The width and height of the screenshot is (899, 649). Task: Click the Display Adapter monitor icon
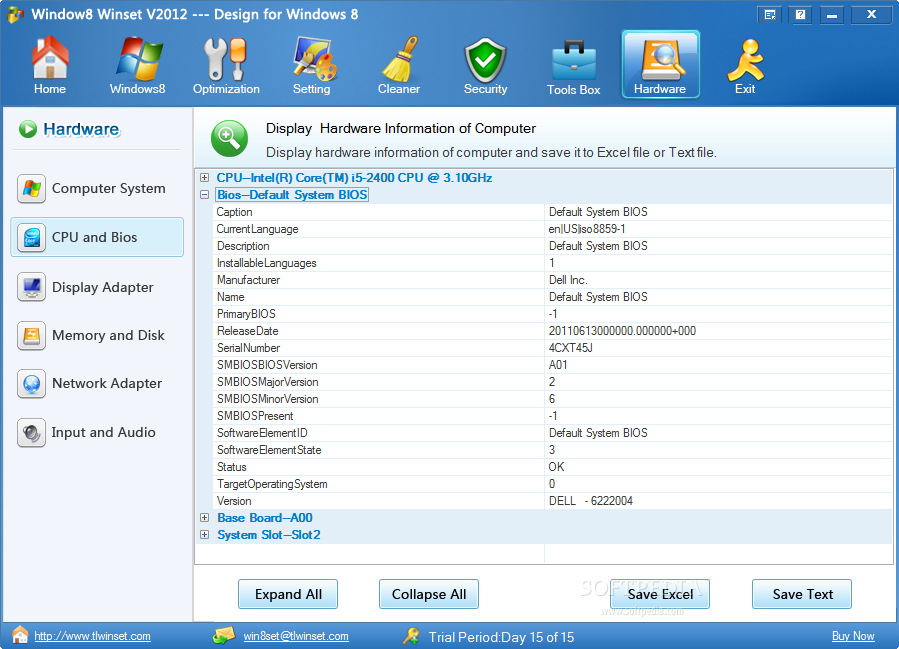pyautogui.click(x=32, y=287)
